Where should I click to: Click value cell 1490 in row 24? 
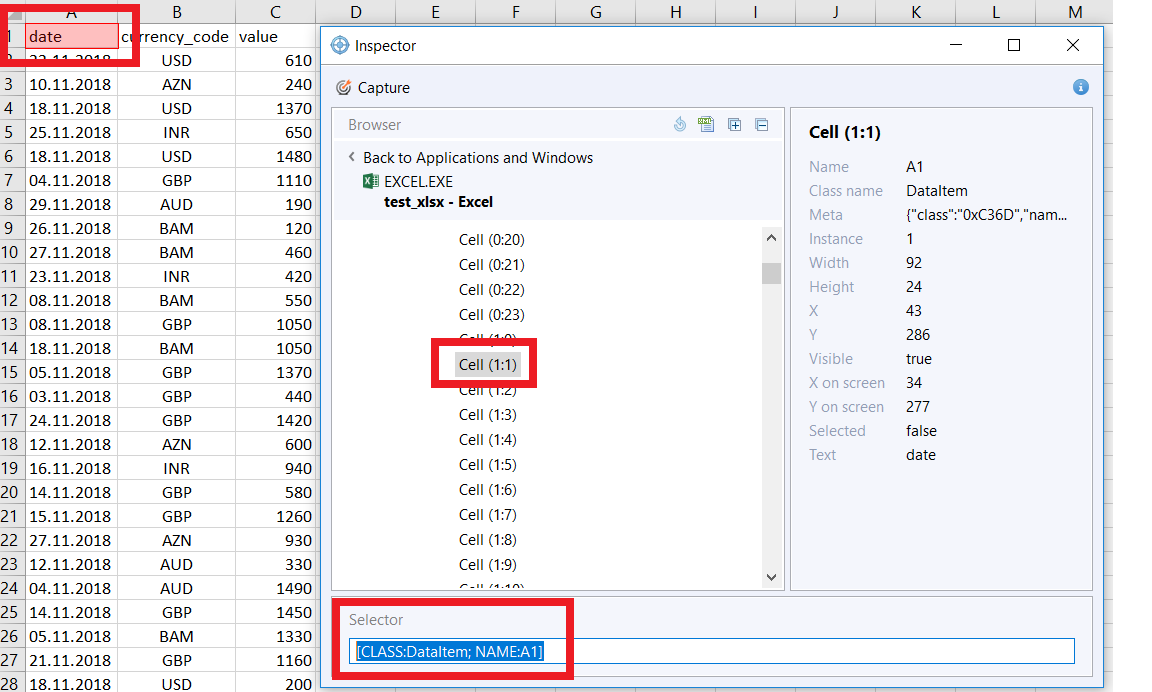[276, 588]
